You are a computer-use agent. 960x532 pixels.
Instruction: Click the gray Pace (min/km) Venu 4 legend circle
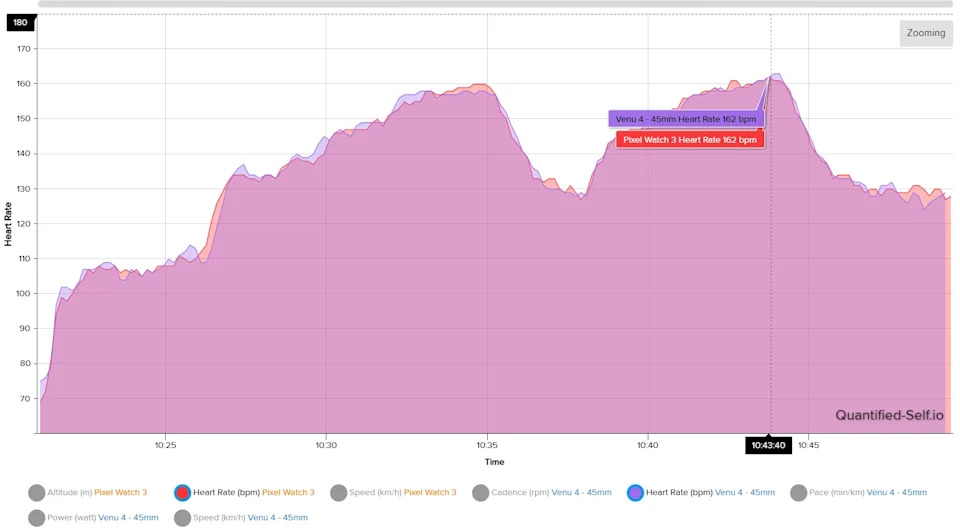click(799, 492)
